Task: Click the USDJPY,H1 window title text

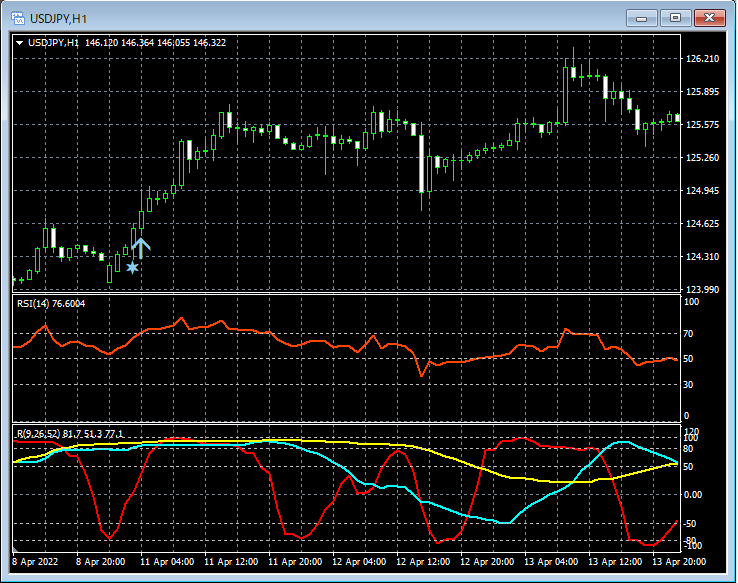Action: 59,18
